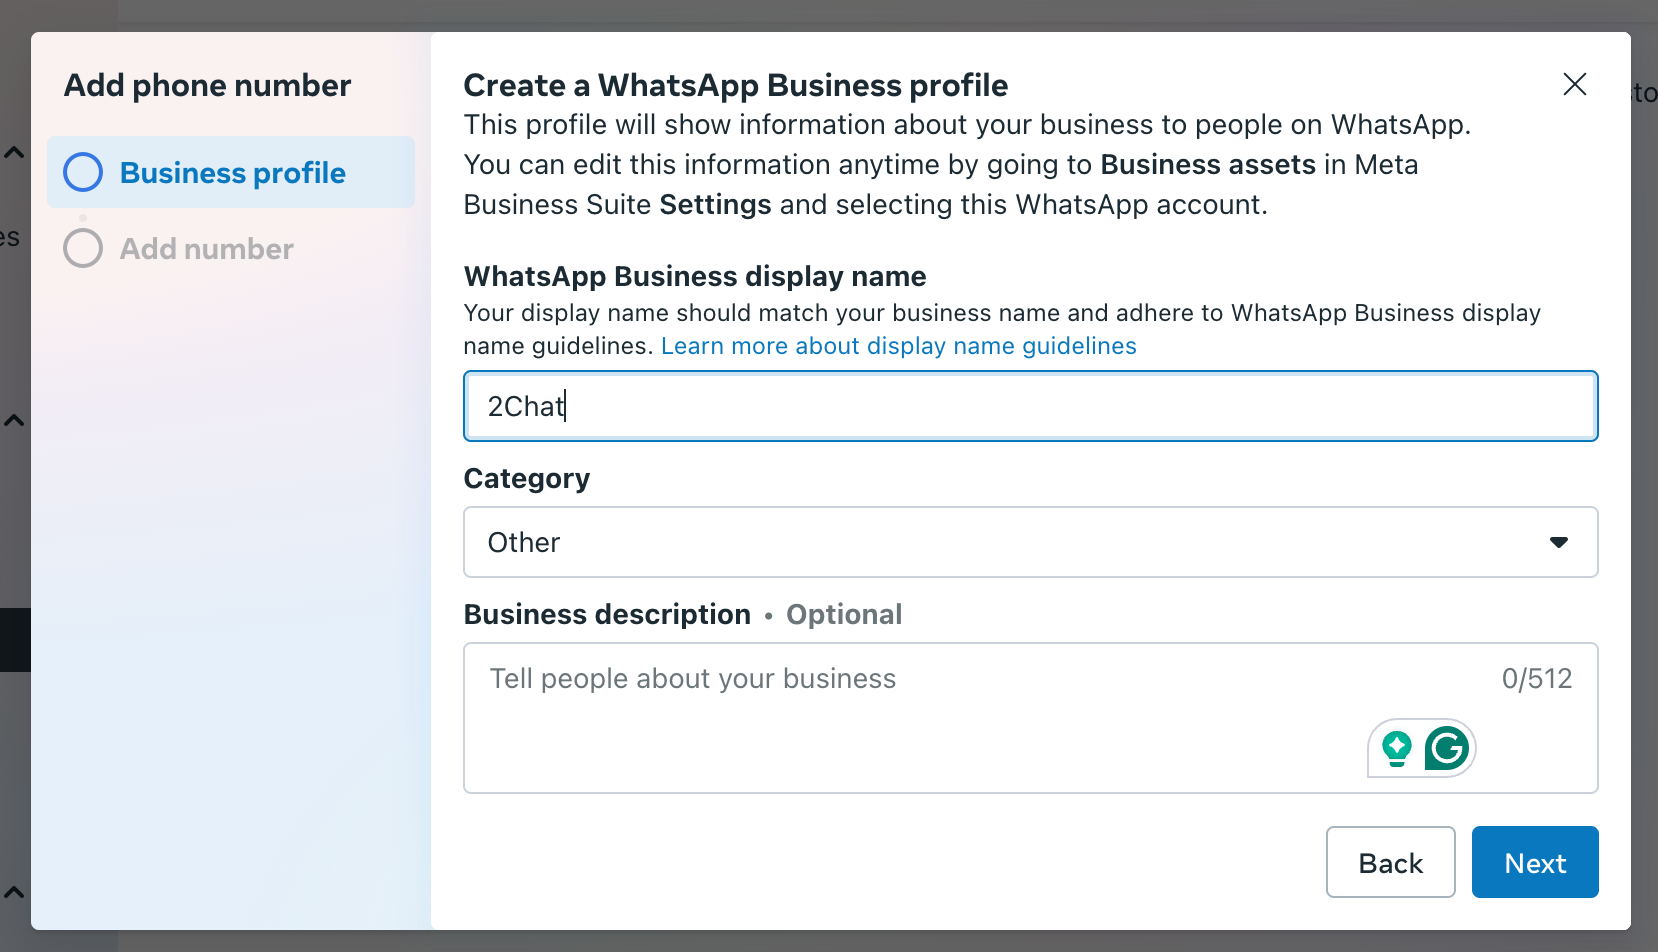Viewport: 1658px width, 952px height.
Task: Click the 0/512 character counter
Action: pos(1537,679)
